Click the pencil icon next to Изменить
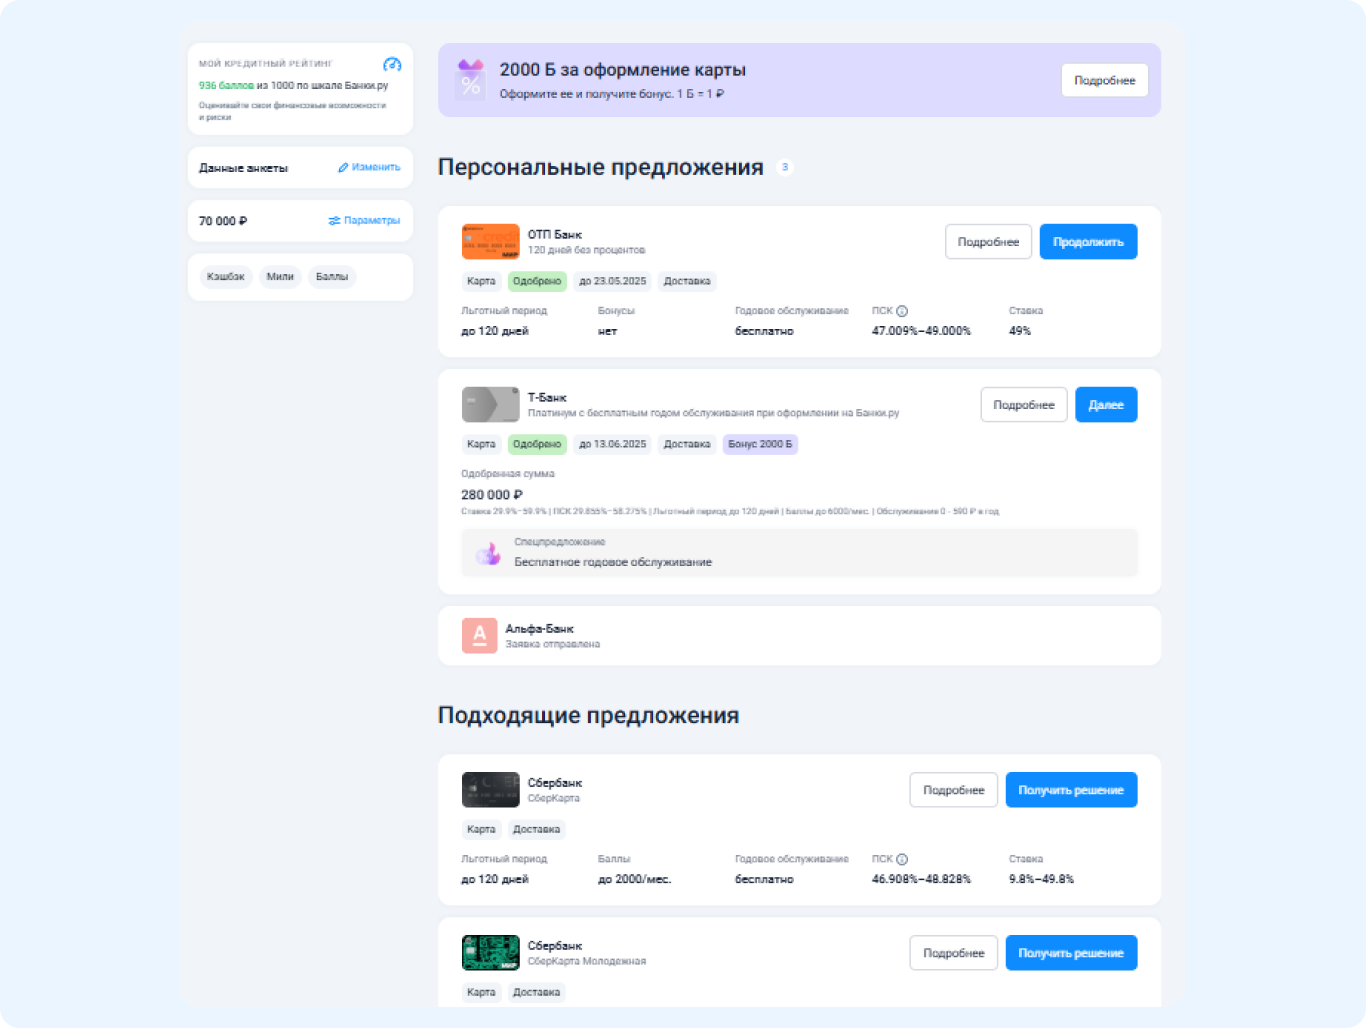This screenshot has width=1366, height=1028. click(x=343, y=168)
